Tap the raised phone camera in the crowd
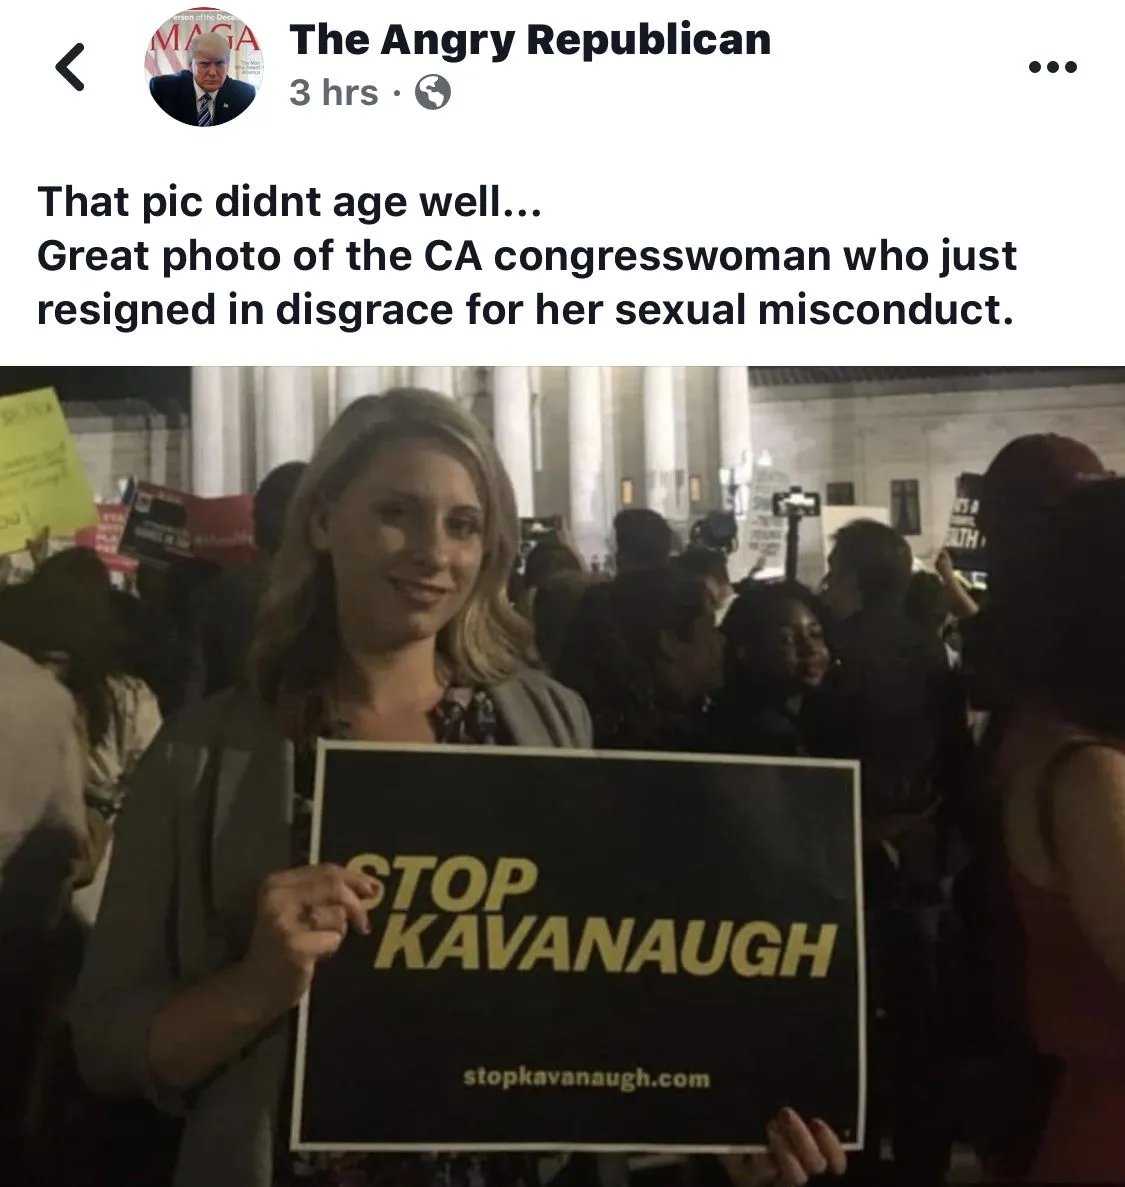Viewport: 1125px width, 1187px height. 795,503
